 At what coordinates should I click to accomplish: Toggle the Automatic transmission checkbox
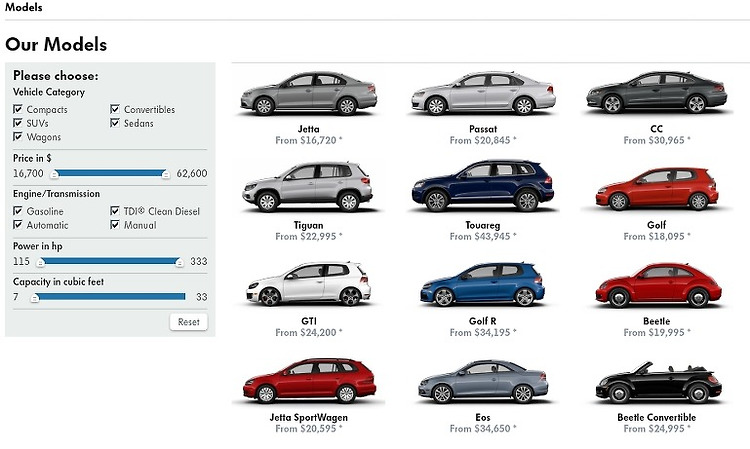[18, 225]
